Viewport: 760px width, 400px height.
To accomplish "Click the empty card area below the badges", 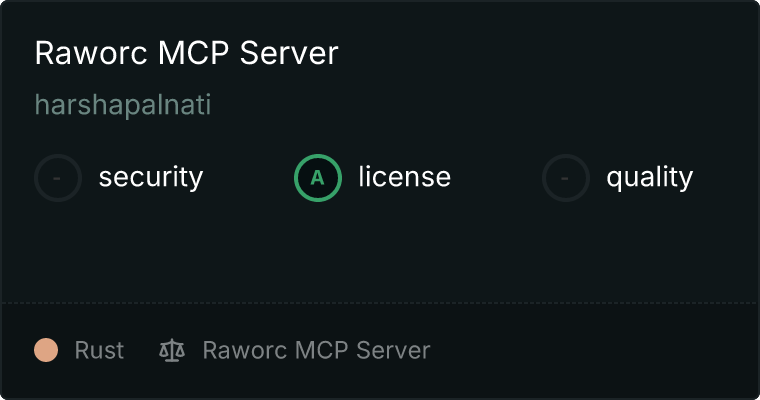I will click(380, 252).
